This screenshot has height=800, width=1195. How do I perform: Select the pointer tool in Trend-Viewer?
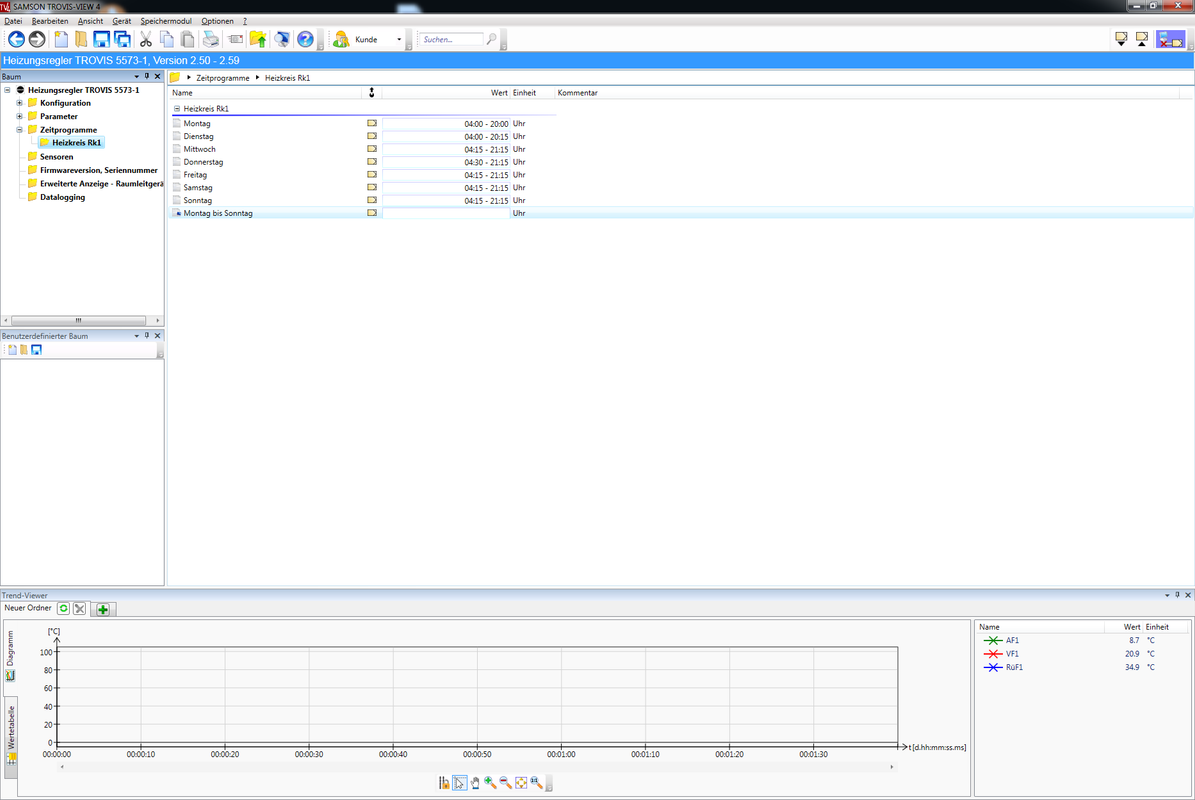(460, 782)
